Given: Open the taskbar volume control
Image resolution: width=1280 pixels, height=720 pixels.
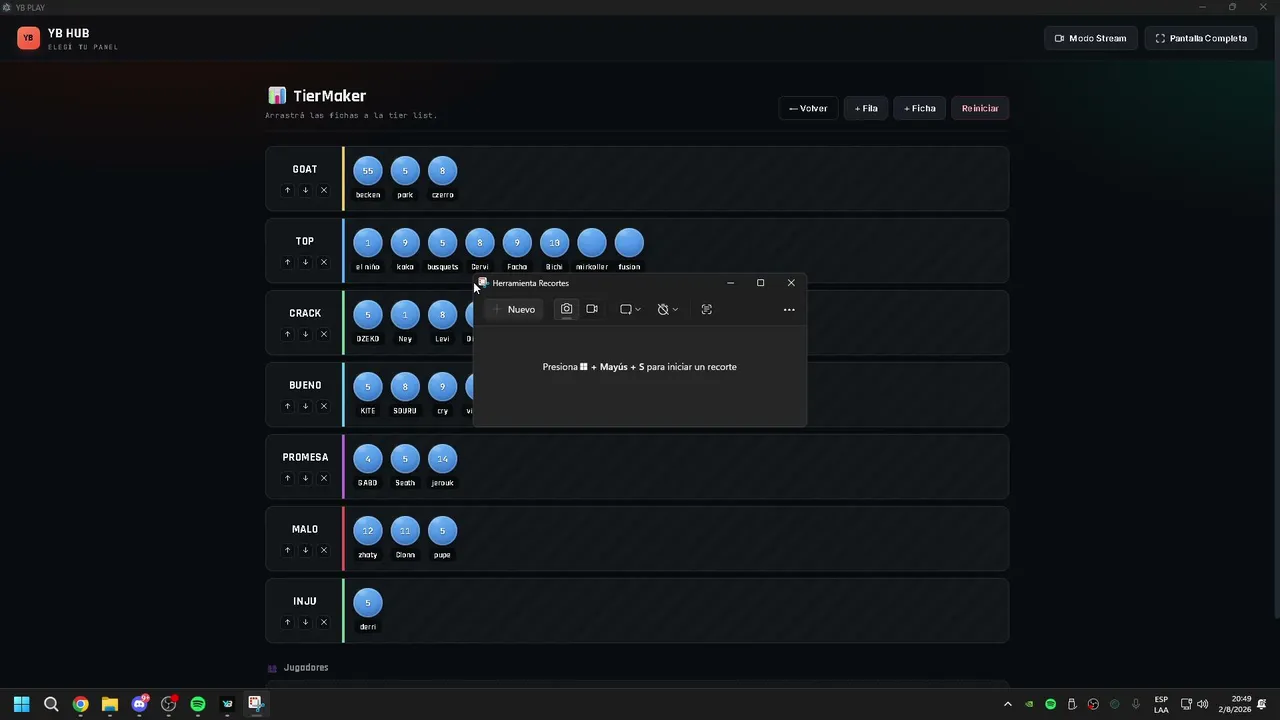Looking at the screenshot, I should click(x=1203, y=704).
